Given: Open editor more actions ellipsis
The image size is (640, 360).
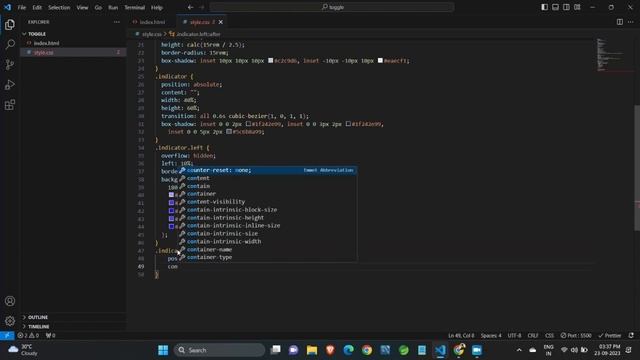Looking at the screenshot, I should (631, 22).
